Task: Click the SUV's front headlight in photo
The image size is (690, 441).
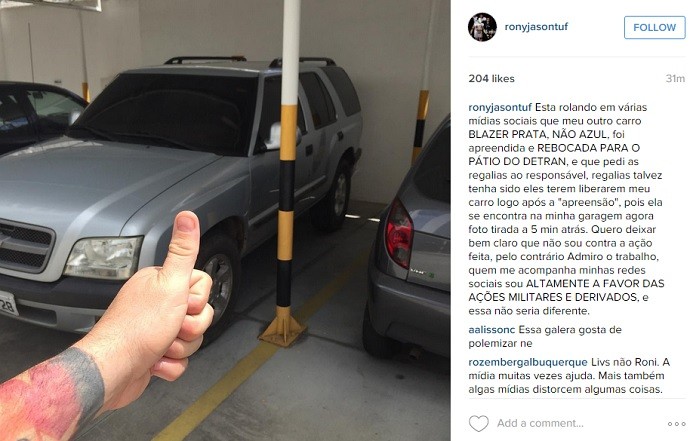Action: (103, 258)
